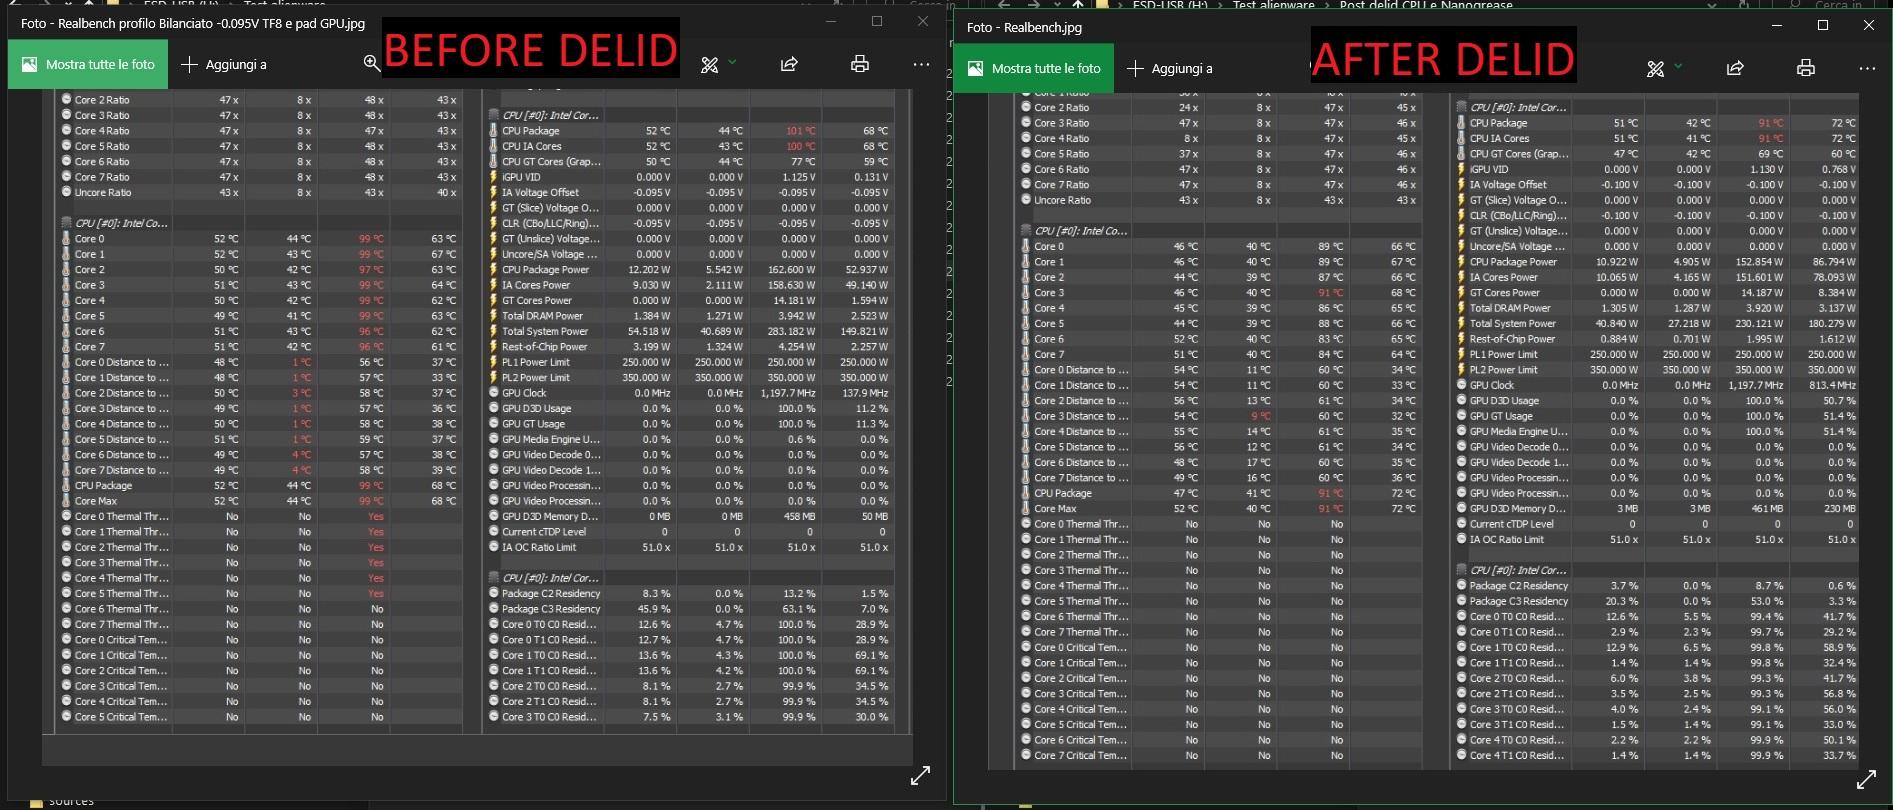
Task: Open 'Aggiungi a' in the right Photos window
Action: pyautogui.click(x=1170, y=68)
